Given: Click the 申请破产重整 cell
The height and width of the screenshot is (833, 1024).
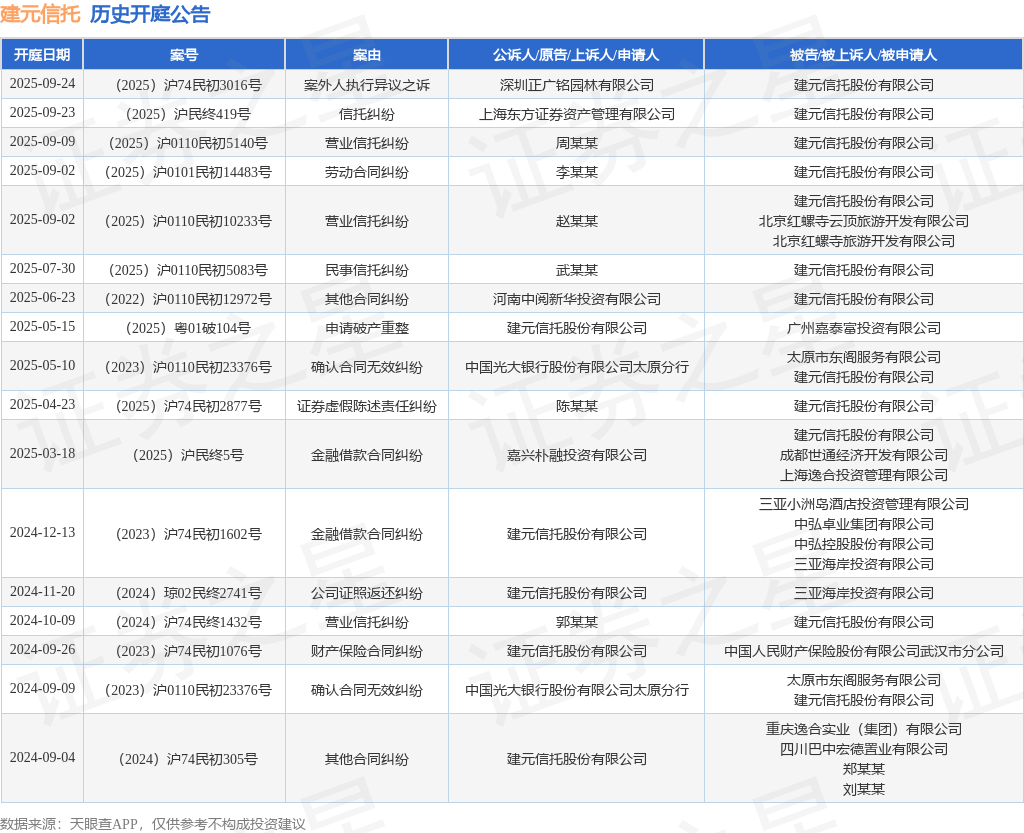Looking at the screenshot, I should [367, 328].
